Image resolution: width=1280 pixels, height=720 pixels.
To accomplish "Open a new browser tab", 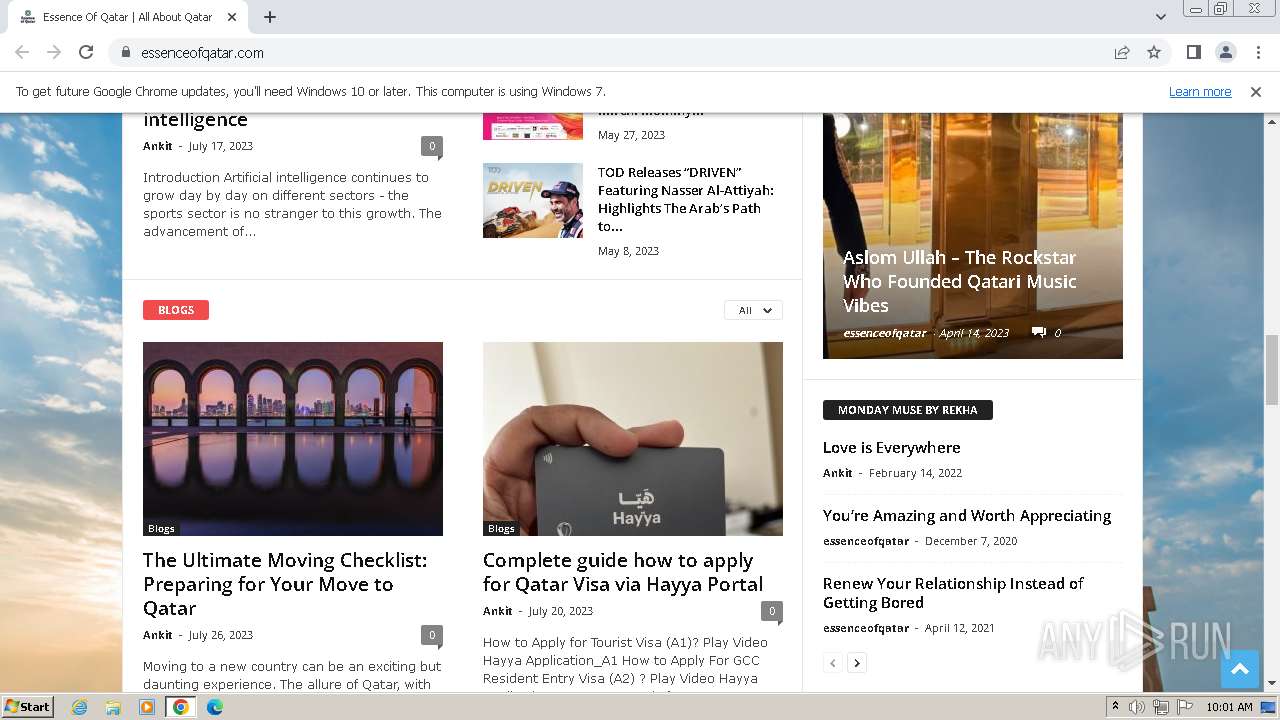I will [270, 17].
